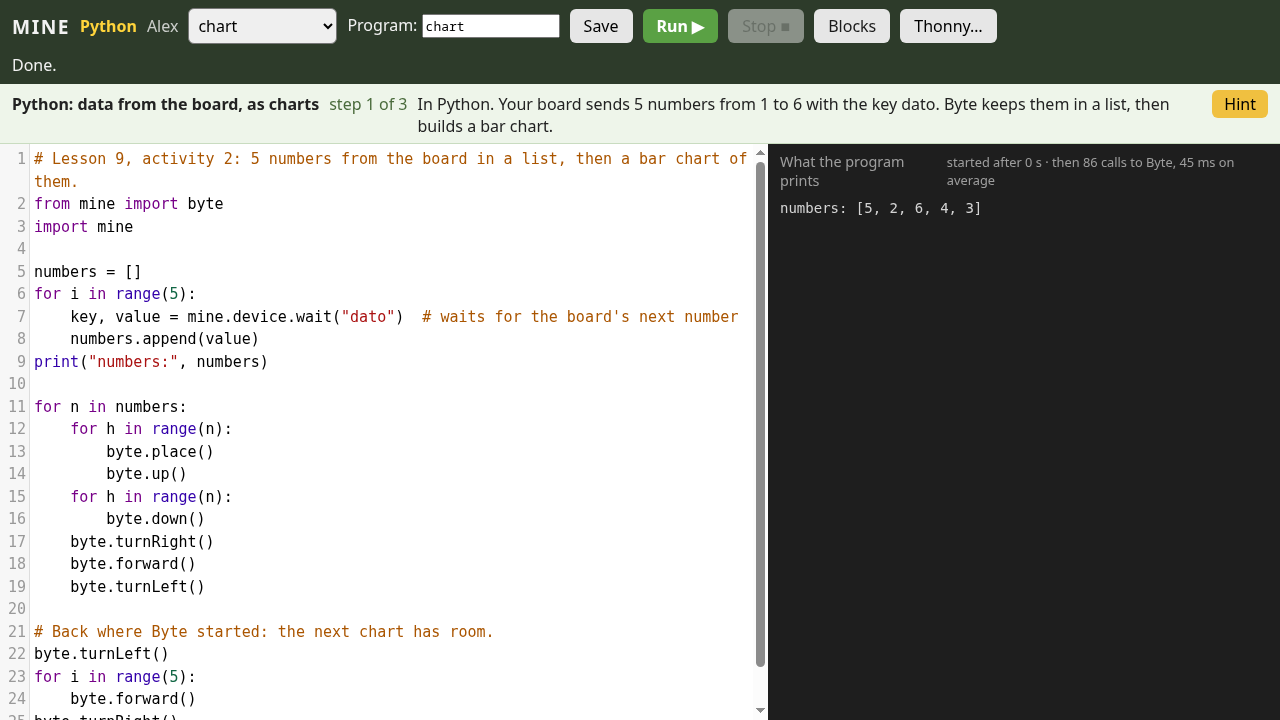Screen dimensions: 1280x720
Task: Click the code editor vertical scrollbar thumb
Action: [760, 414]
